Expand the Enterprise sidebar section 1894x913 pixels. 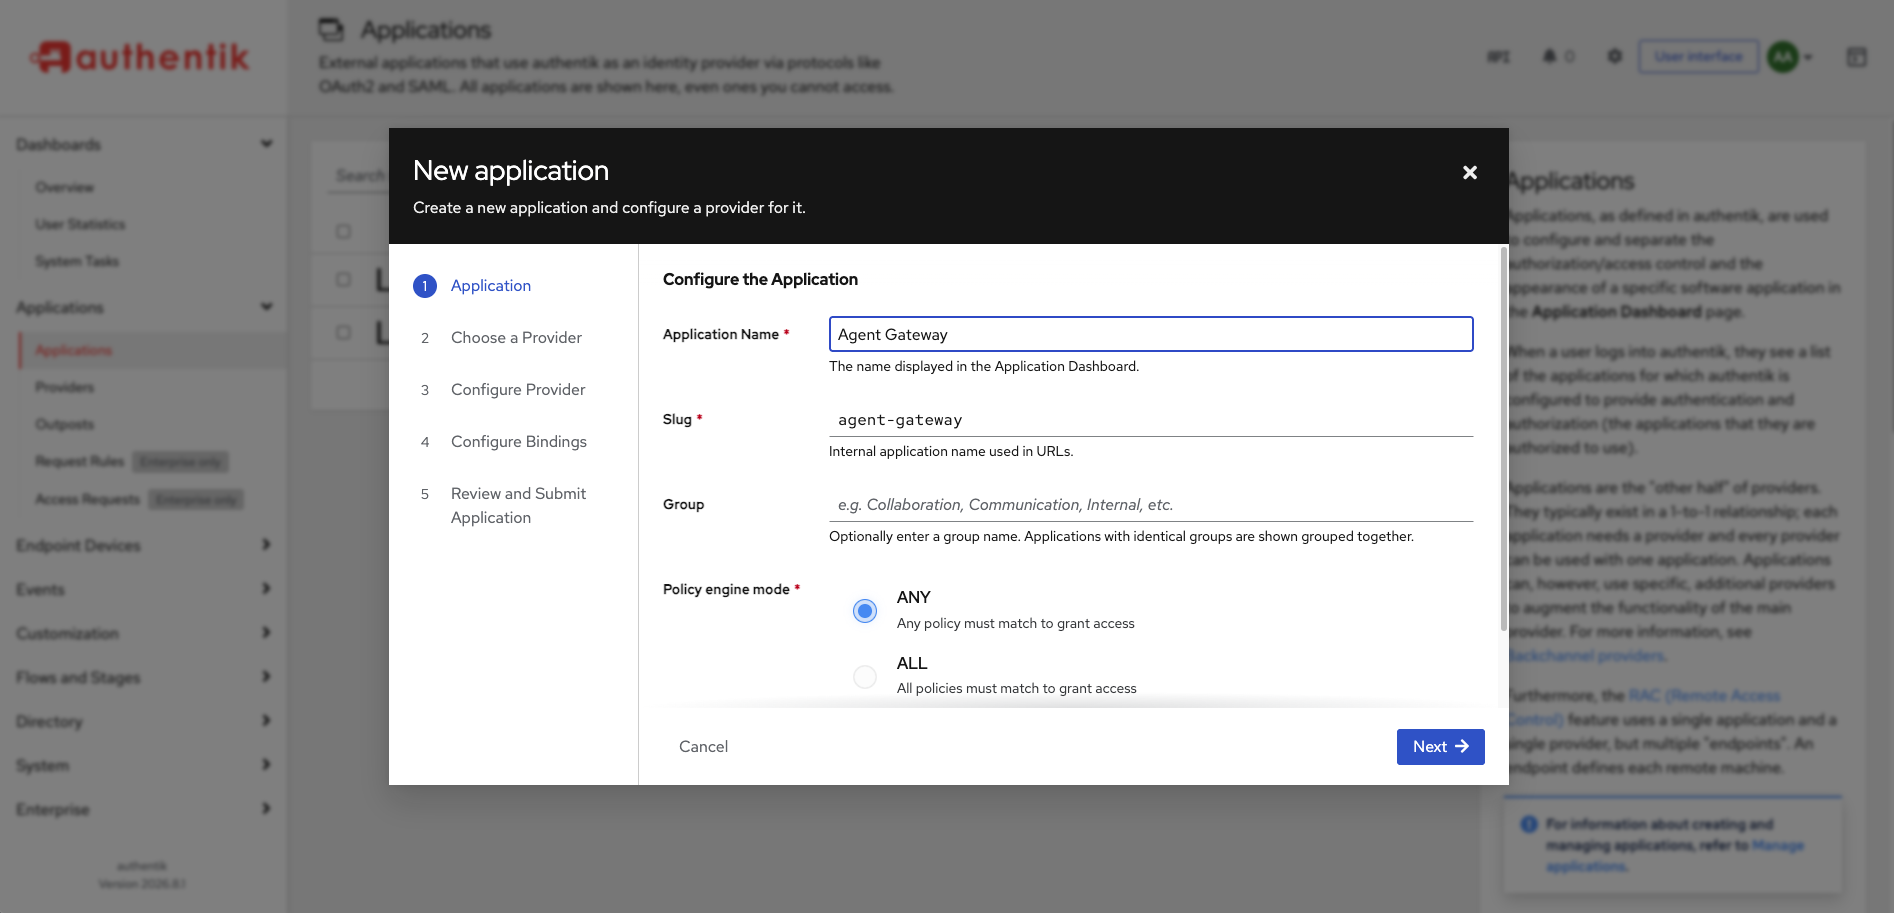coord(266,809)
